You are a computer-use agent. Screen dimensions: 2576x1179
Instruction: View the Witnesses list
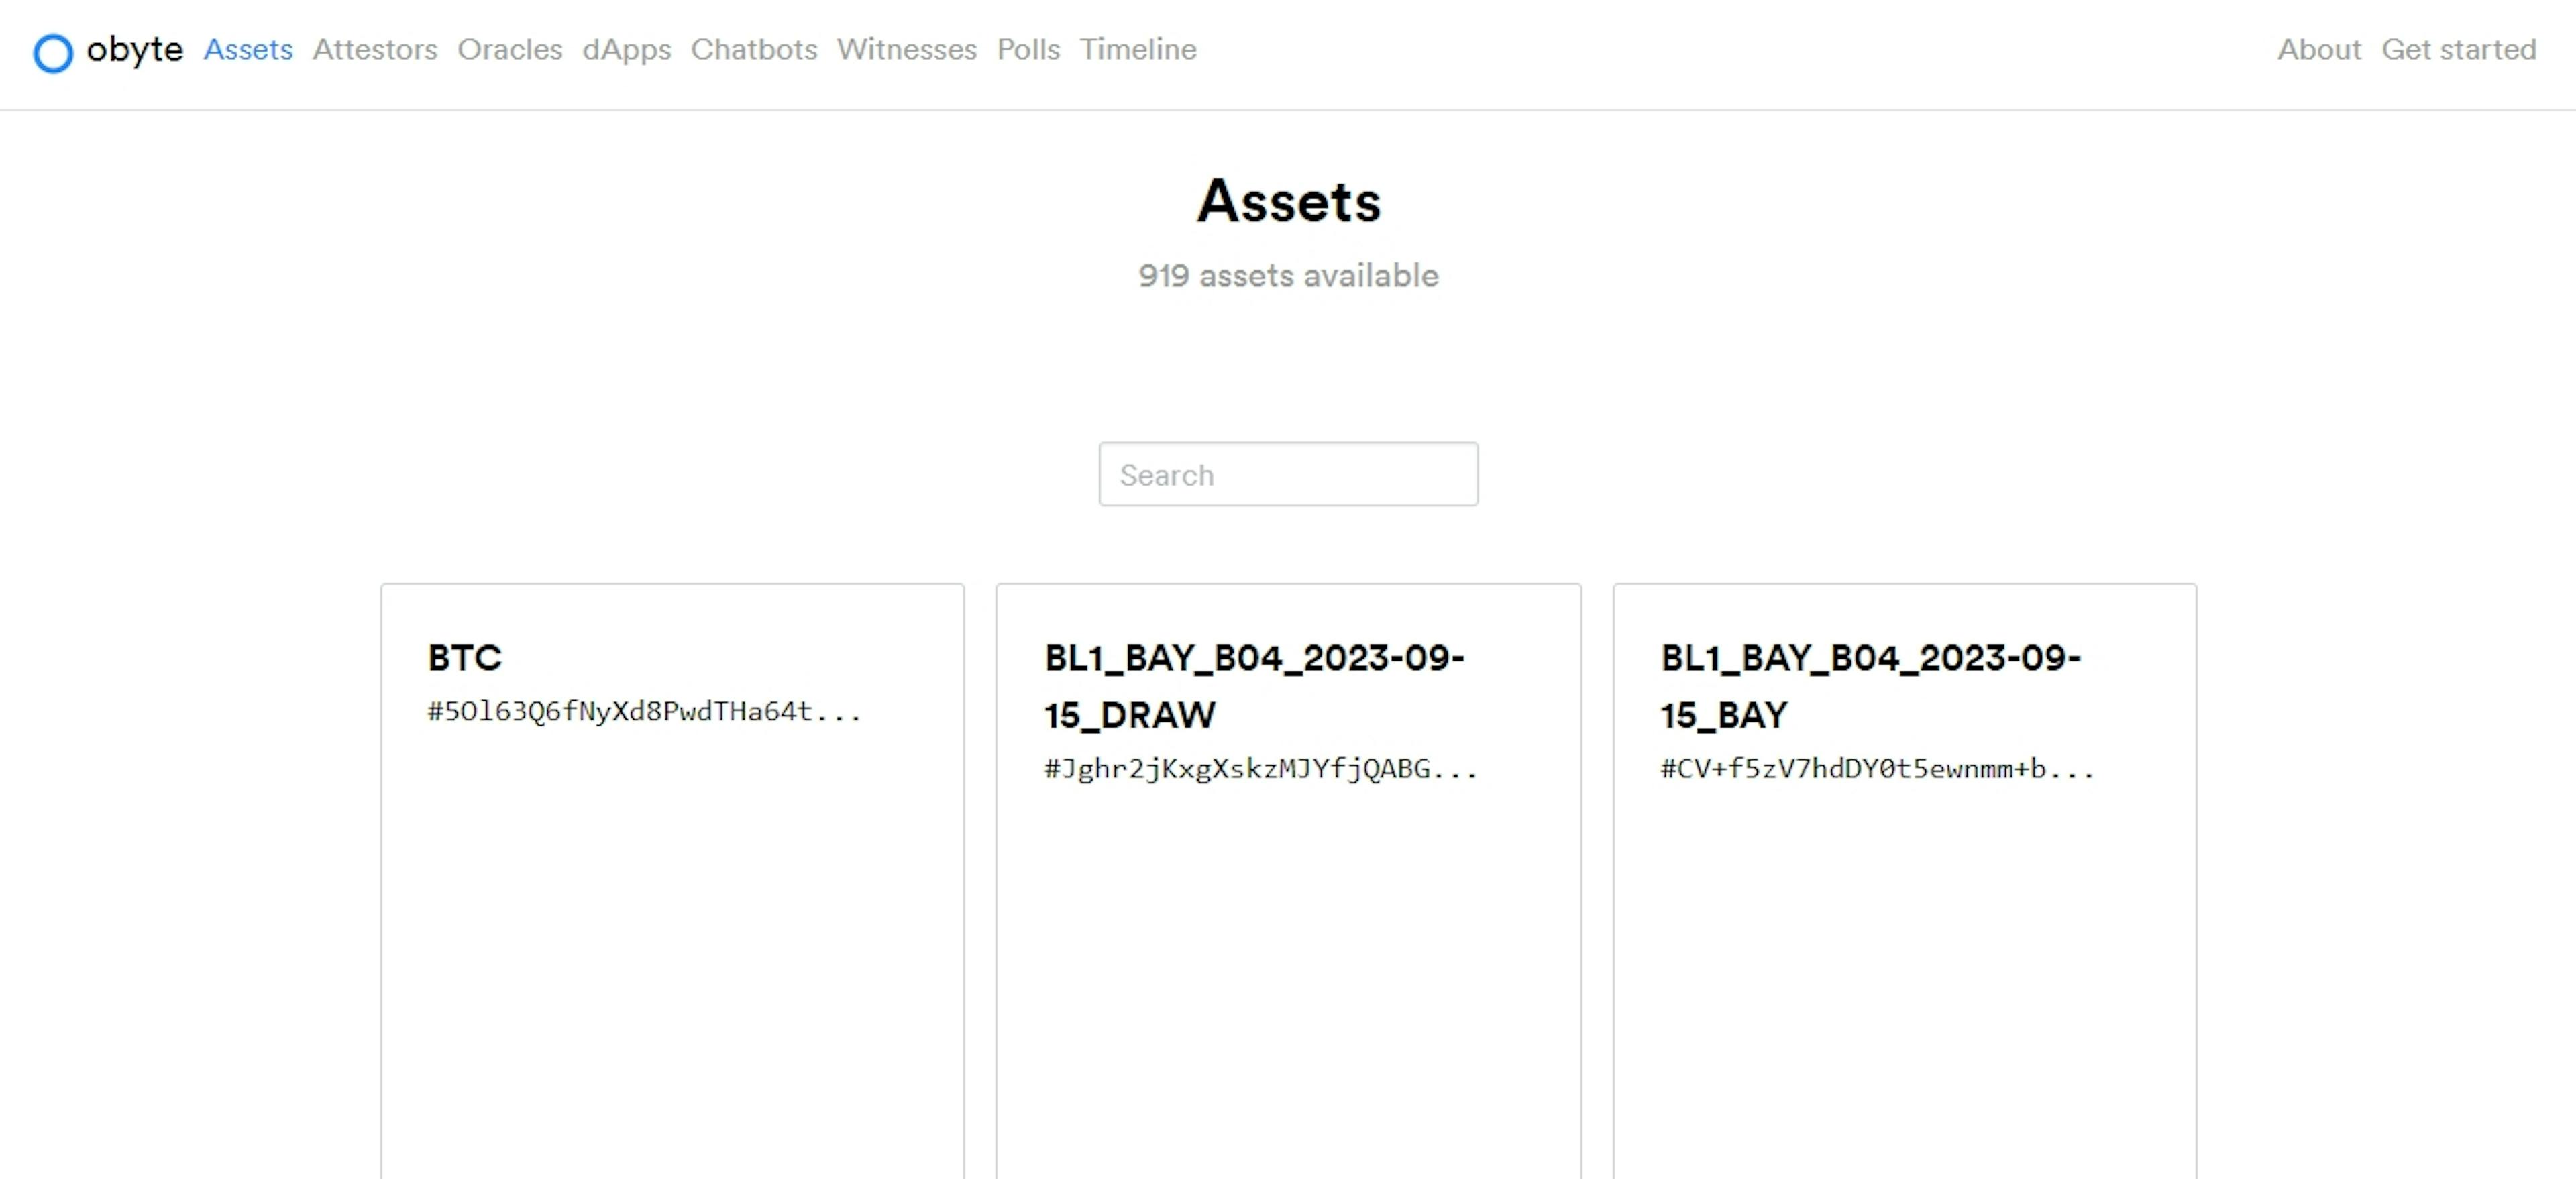coord(906,50)
